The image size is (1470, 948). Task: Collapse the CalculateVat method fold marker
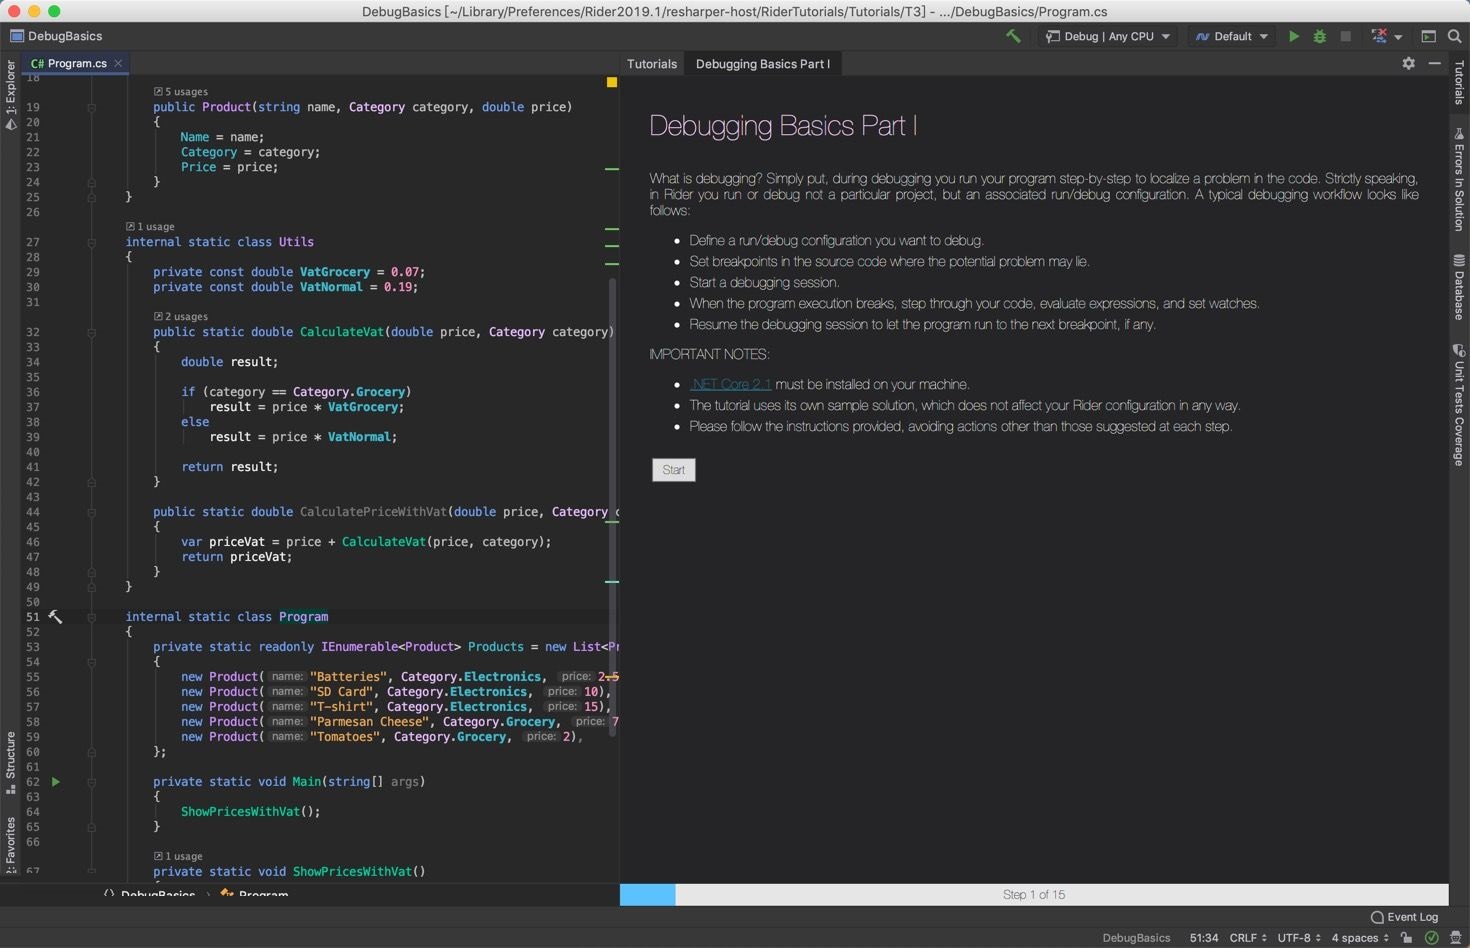pos(91,332)
